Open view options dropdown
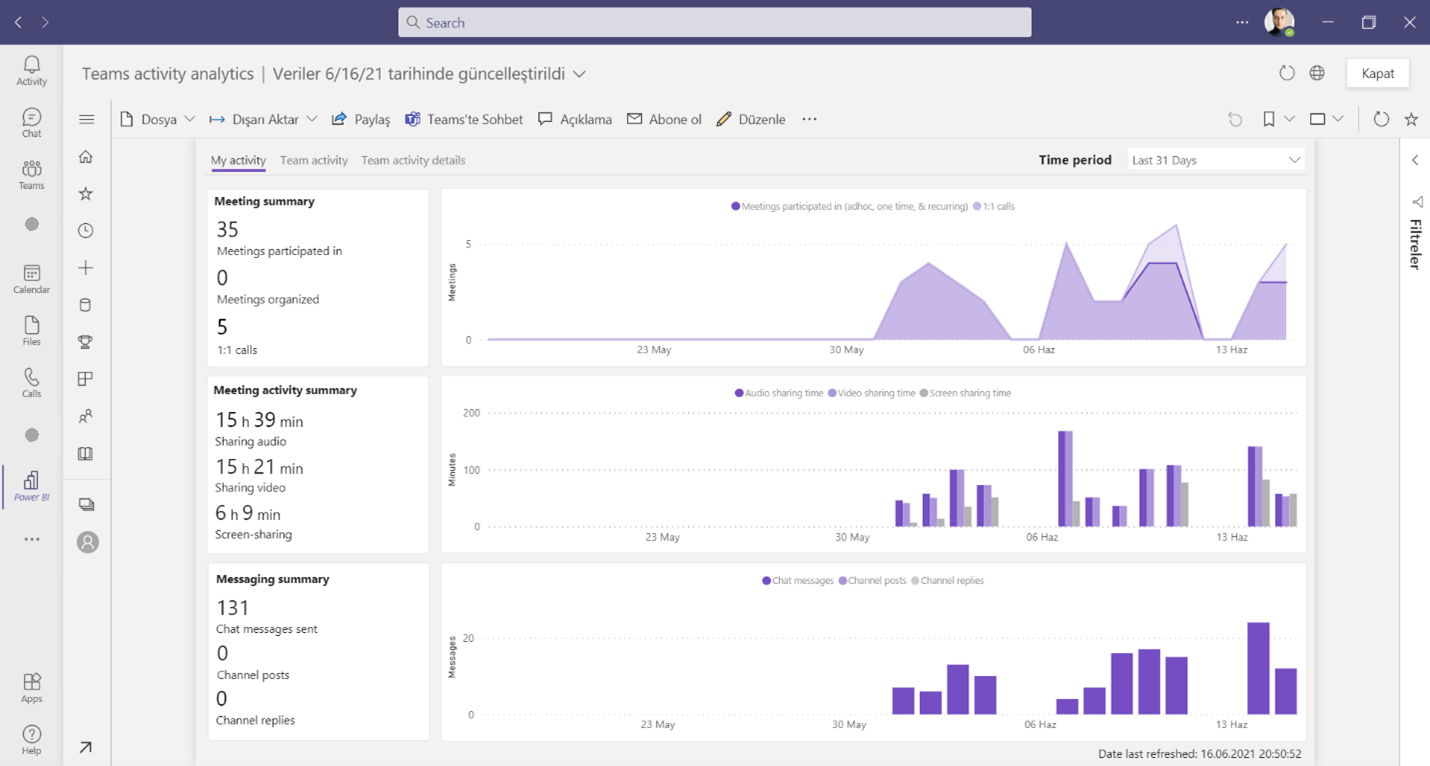Viewport: 1430px width, 766px height. point(1327,119)
